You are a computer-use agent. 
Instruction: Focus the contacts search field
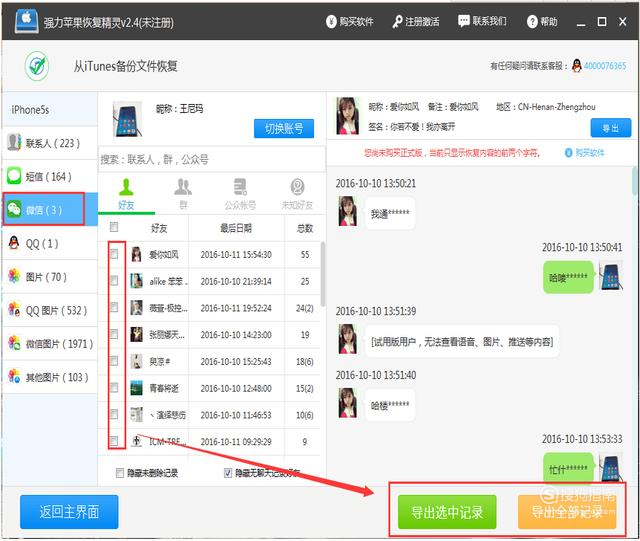(212, 159)
